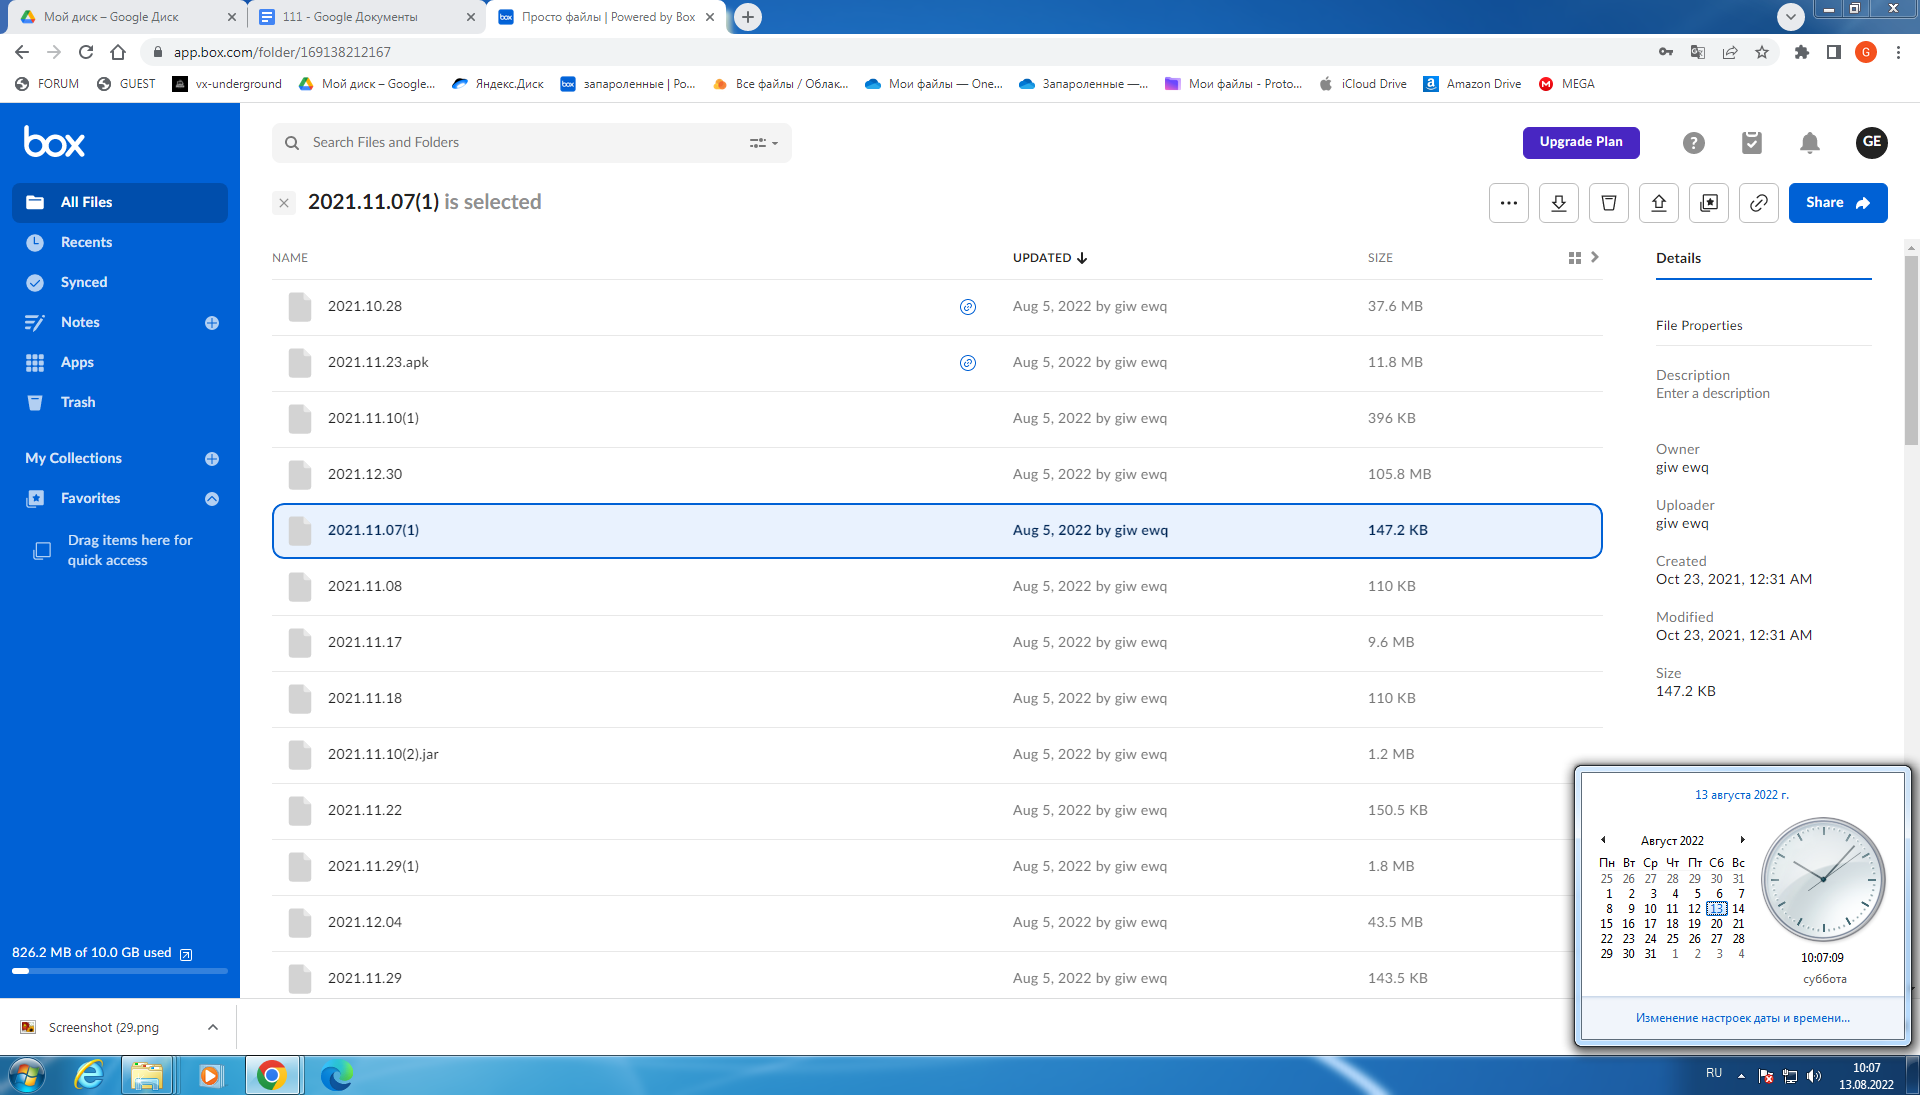Open the help question mark icon
1920x1095 pixels.
[x=1693, y=143]
